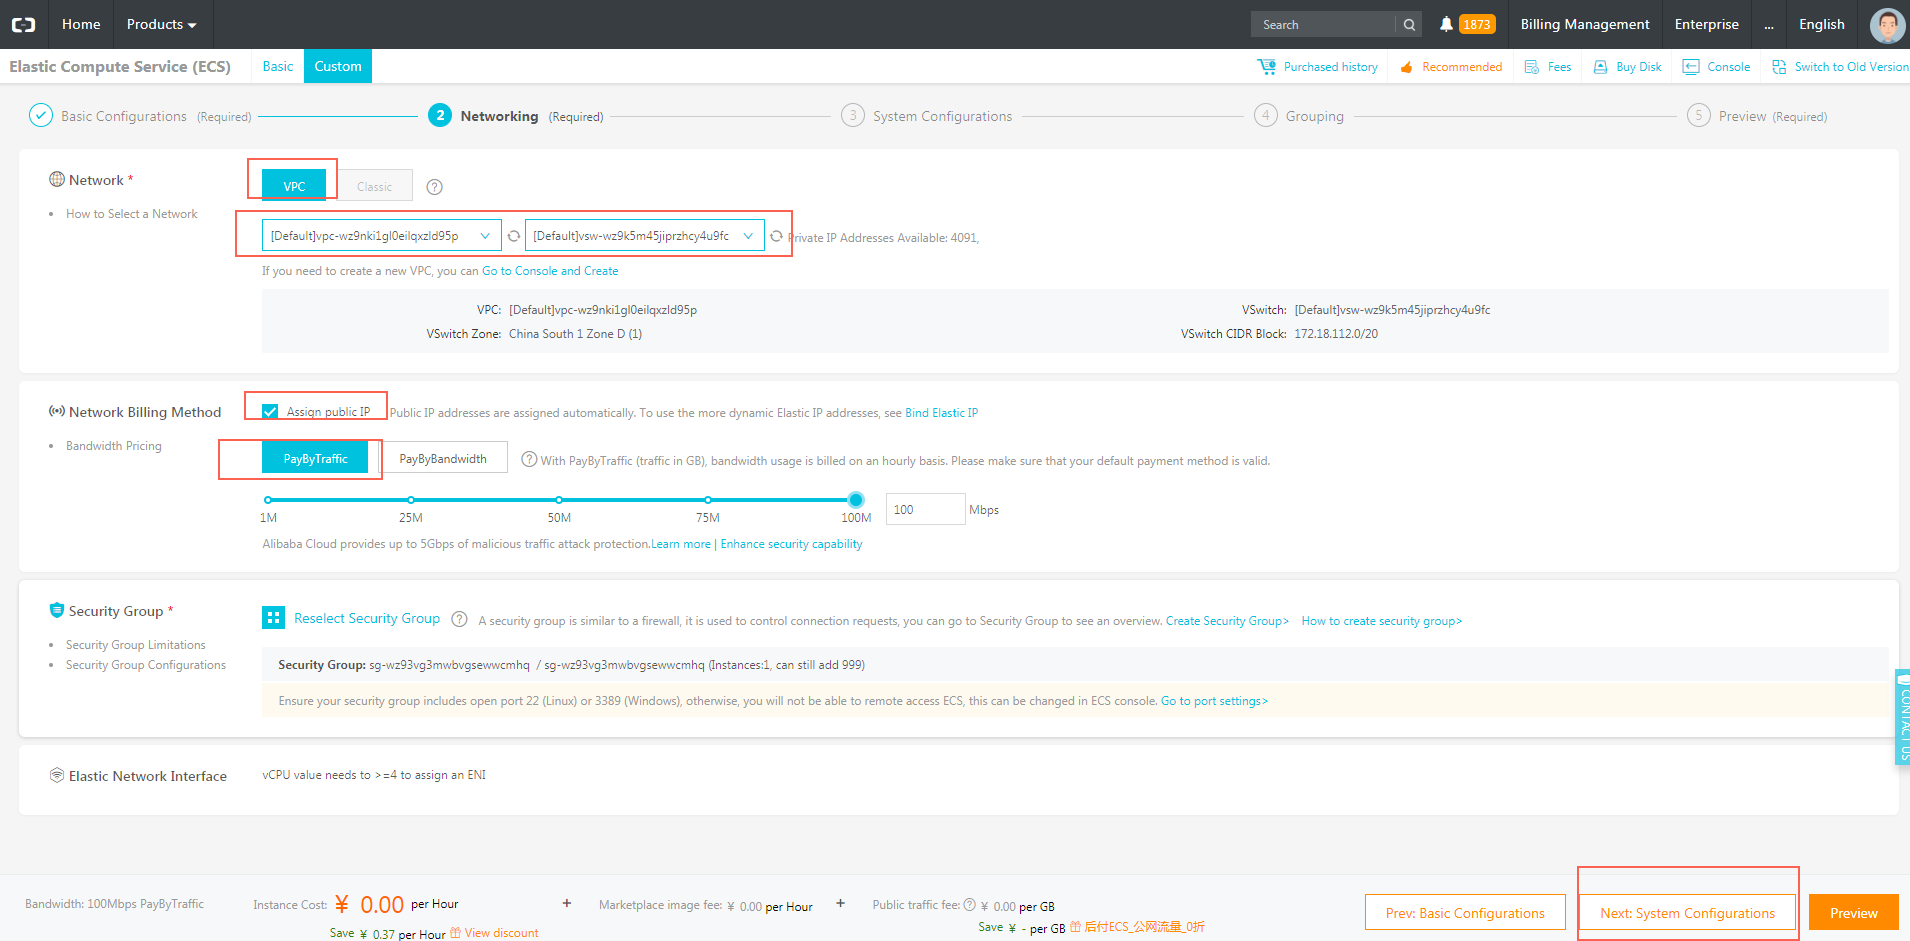Open the VPC selection dropdown

381,236
